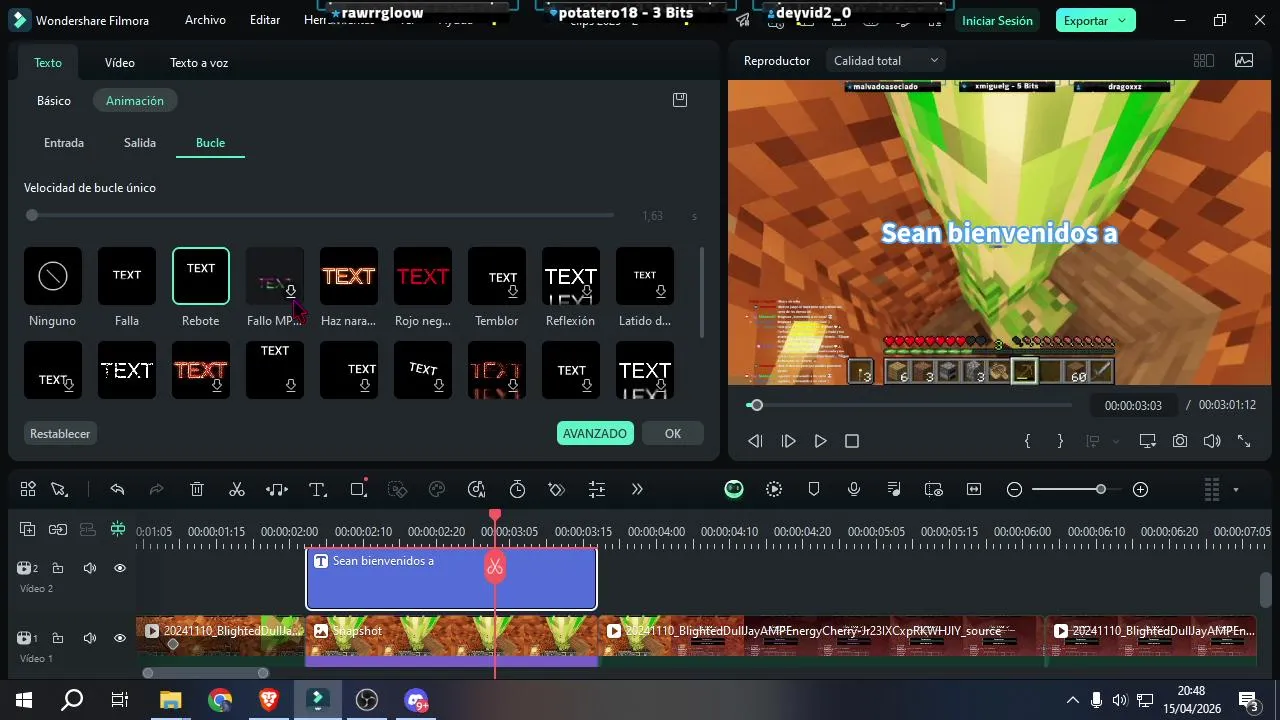Image resolution: width=1280 pixels, height=720 pixels.
Task: Click the player compare view icon
Action: pos(1203,61)
